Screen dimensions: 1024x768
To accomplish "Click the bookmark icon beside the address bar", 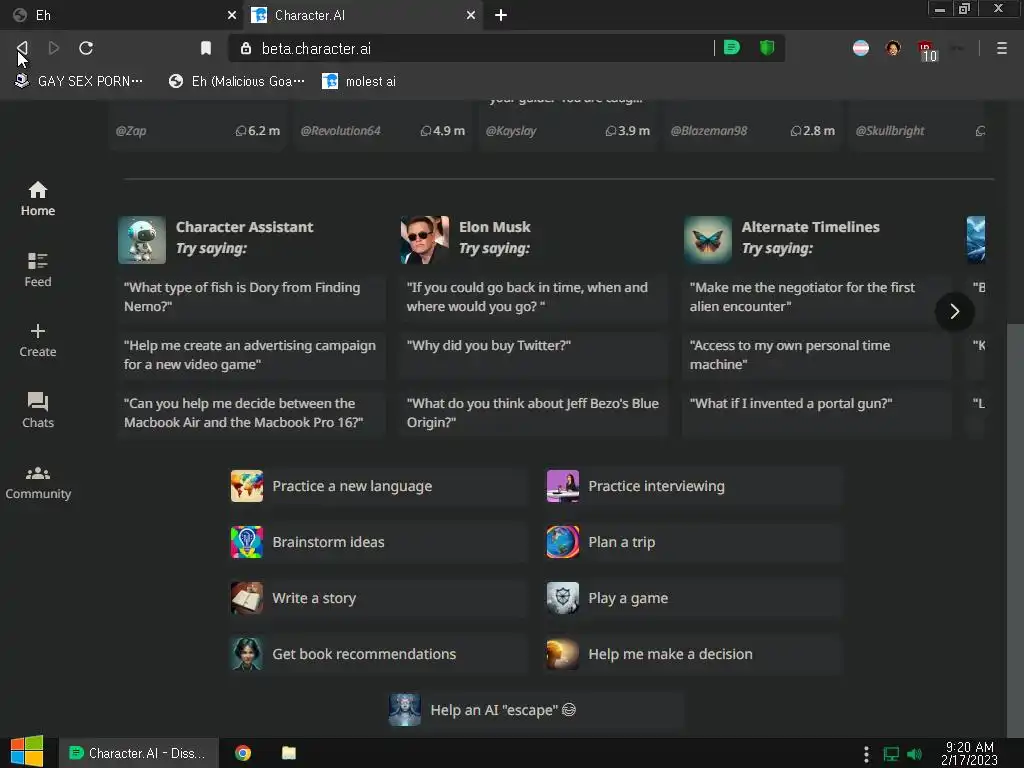I will pyautogui.click(x=206, y=48).
